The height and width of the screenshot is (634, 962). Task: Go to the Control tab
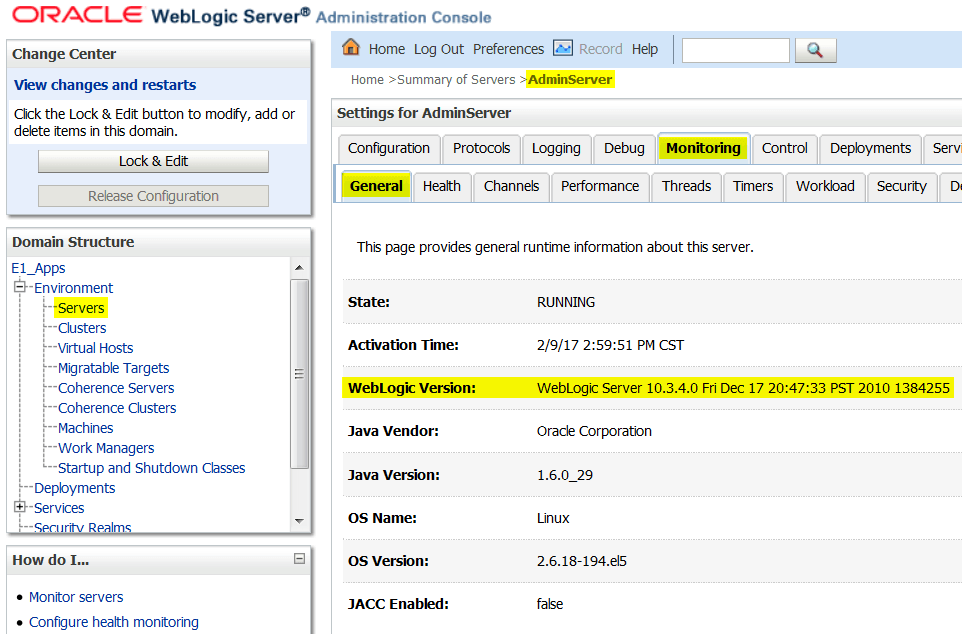pos(785,149)
